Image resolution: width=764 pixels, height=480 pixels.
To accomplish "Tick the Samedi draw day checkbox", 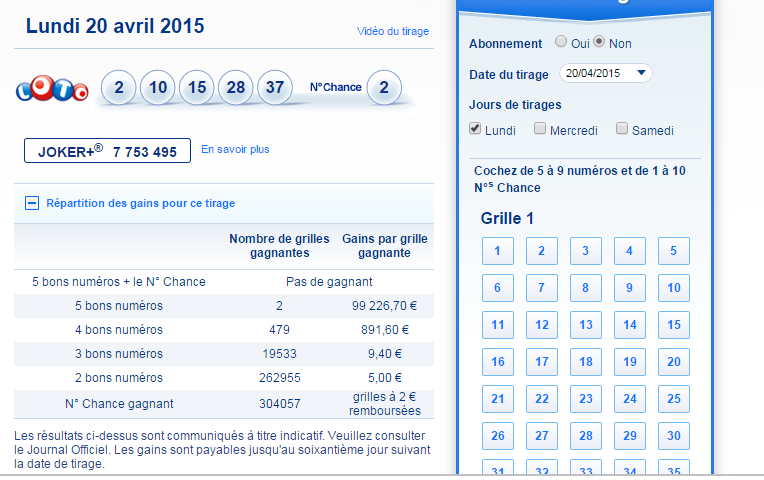I will [x=622, y=129].
